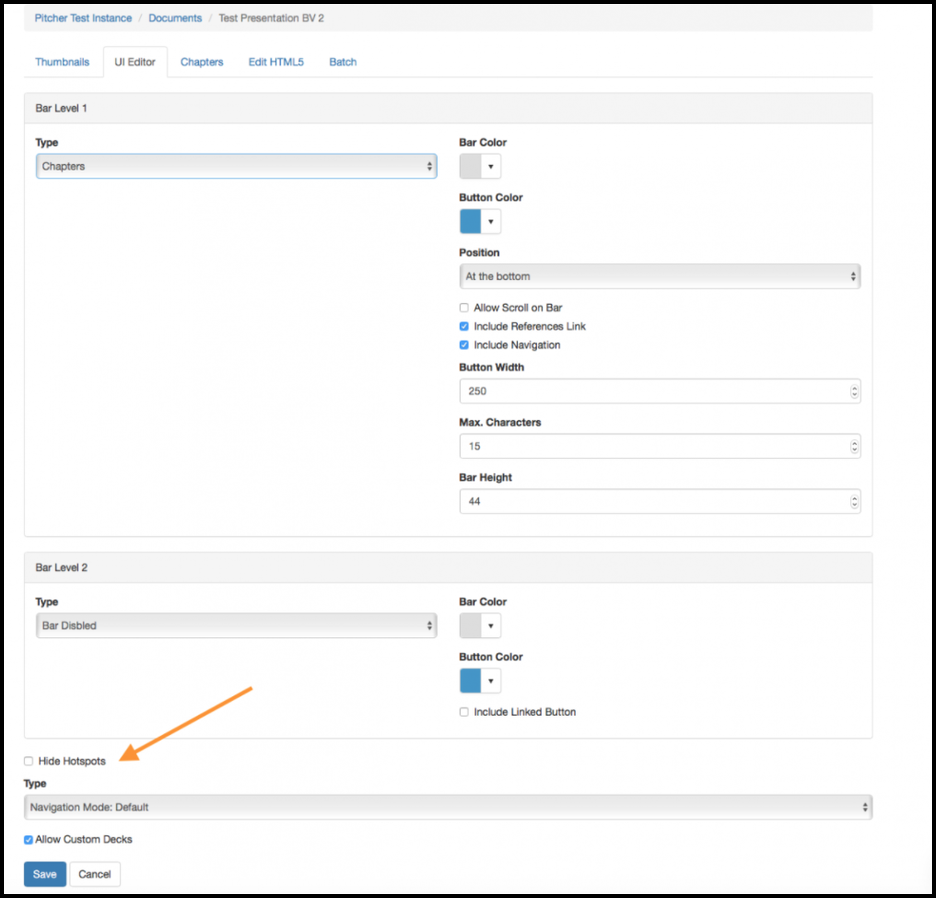The image size is (936, 898).
Task: Open Bar Level 1 Bar Color picker
Action: pos(480,166)
